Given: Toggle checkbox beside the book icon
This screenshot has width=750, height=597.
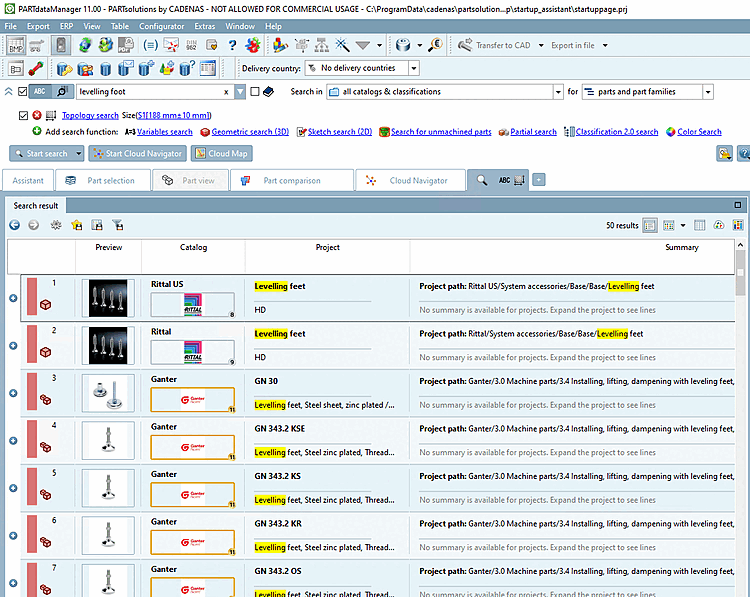Looking at the screenshot, I should click(255, 92).
